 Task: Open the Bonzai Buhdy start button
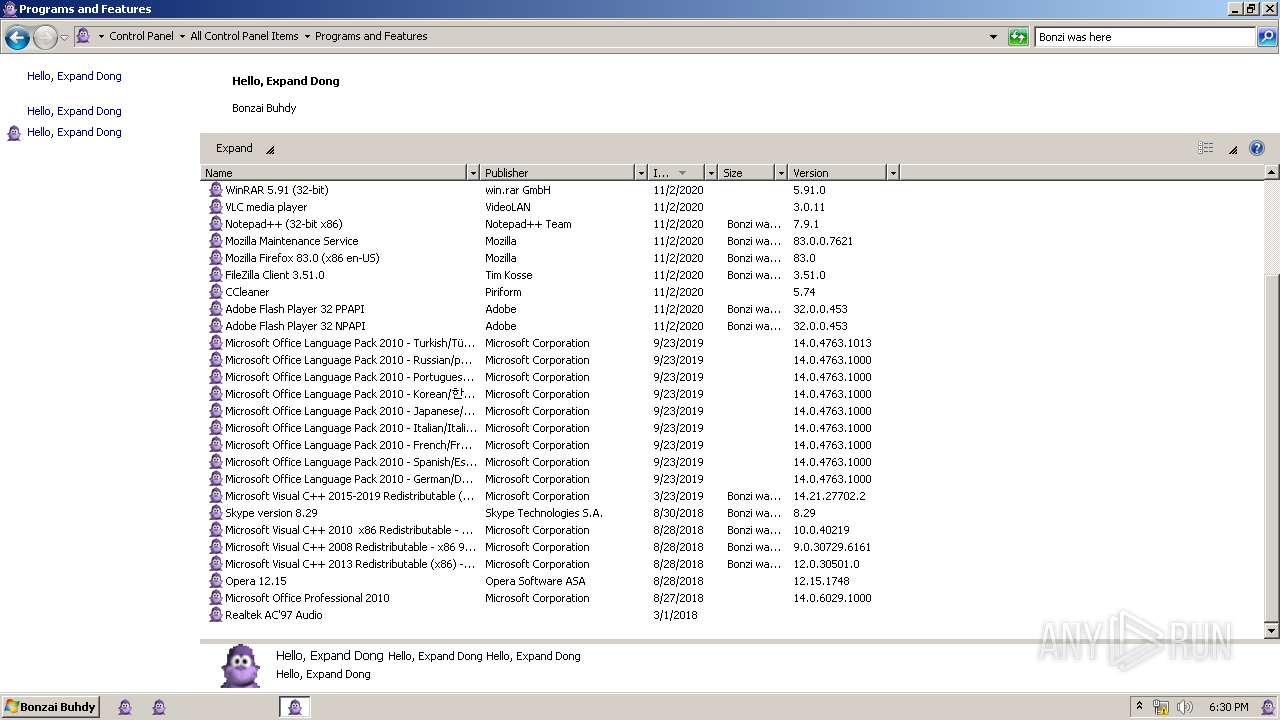click(x=51, y=707)
